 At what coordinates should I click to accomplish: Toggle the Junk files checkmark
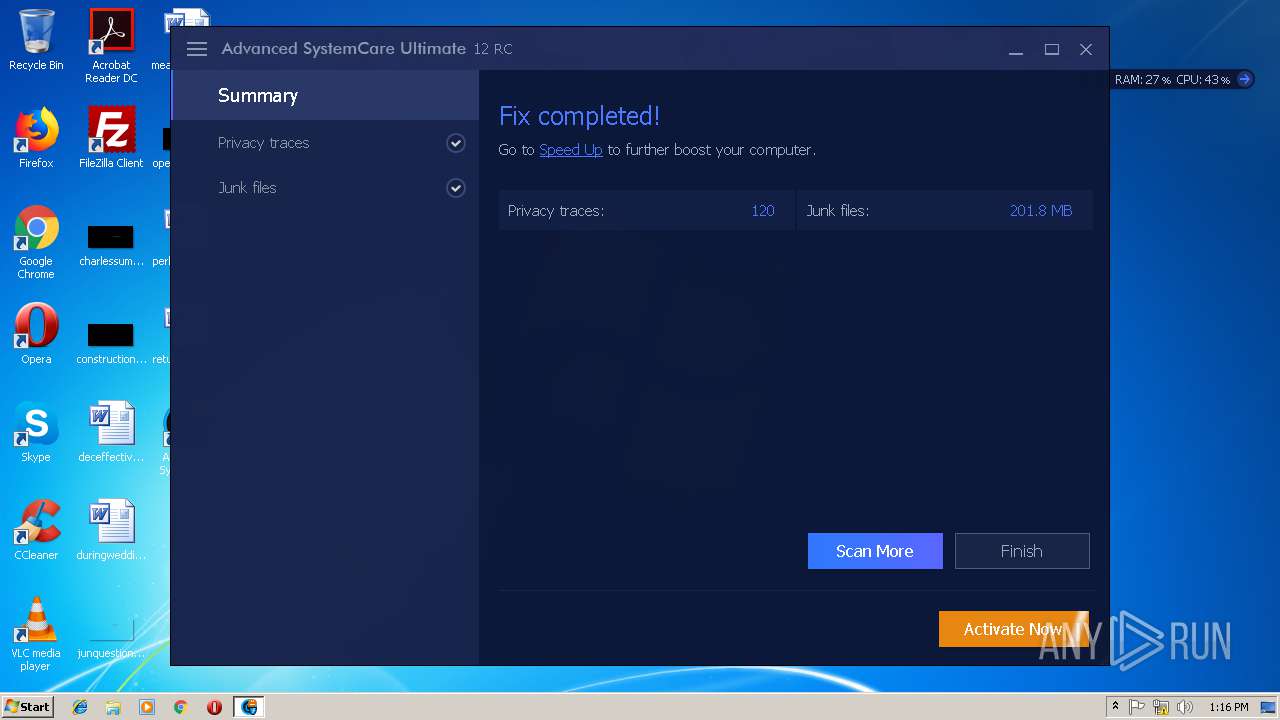pos(456,188)
